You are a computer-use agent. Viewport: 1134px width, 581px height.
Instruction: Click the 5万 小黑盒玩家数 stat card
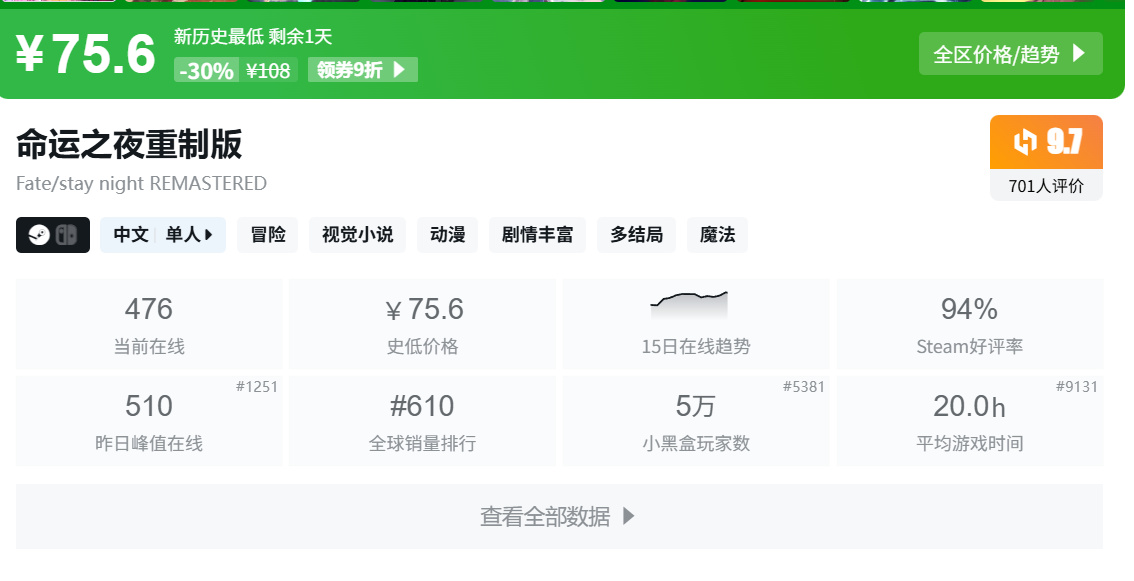[x=696, y=421]
